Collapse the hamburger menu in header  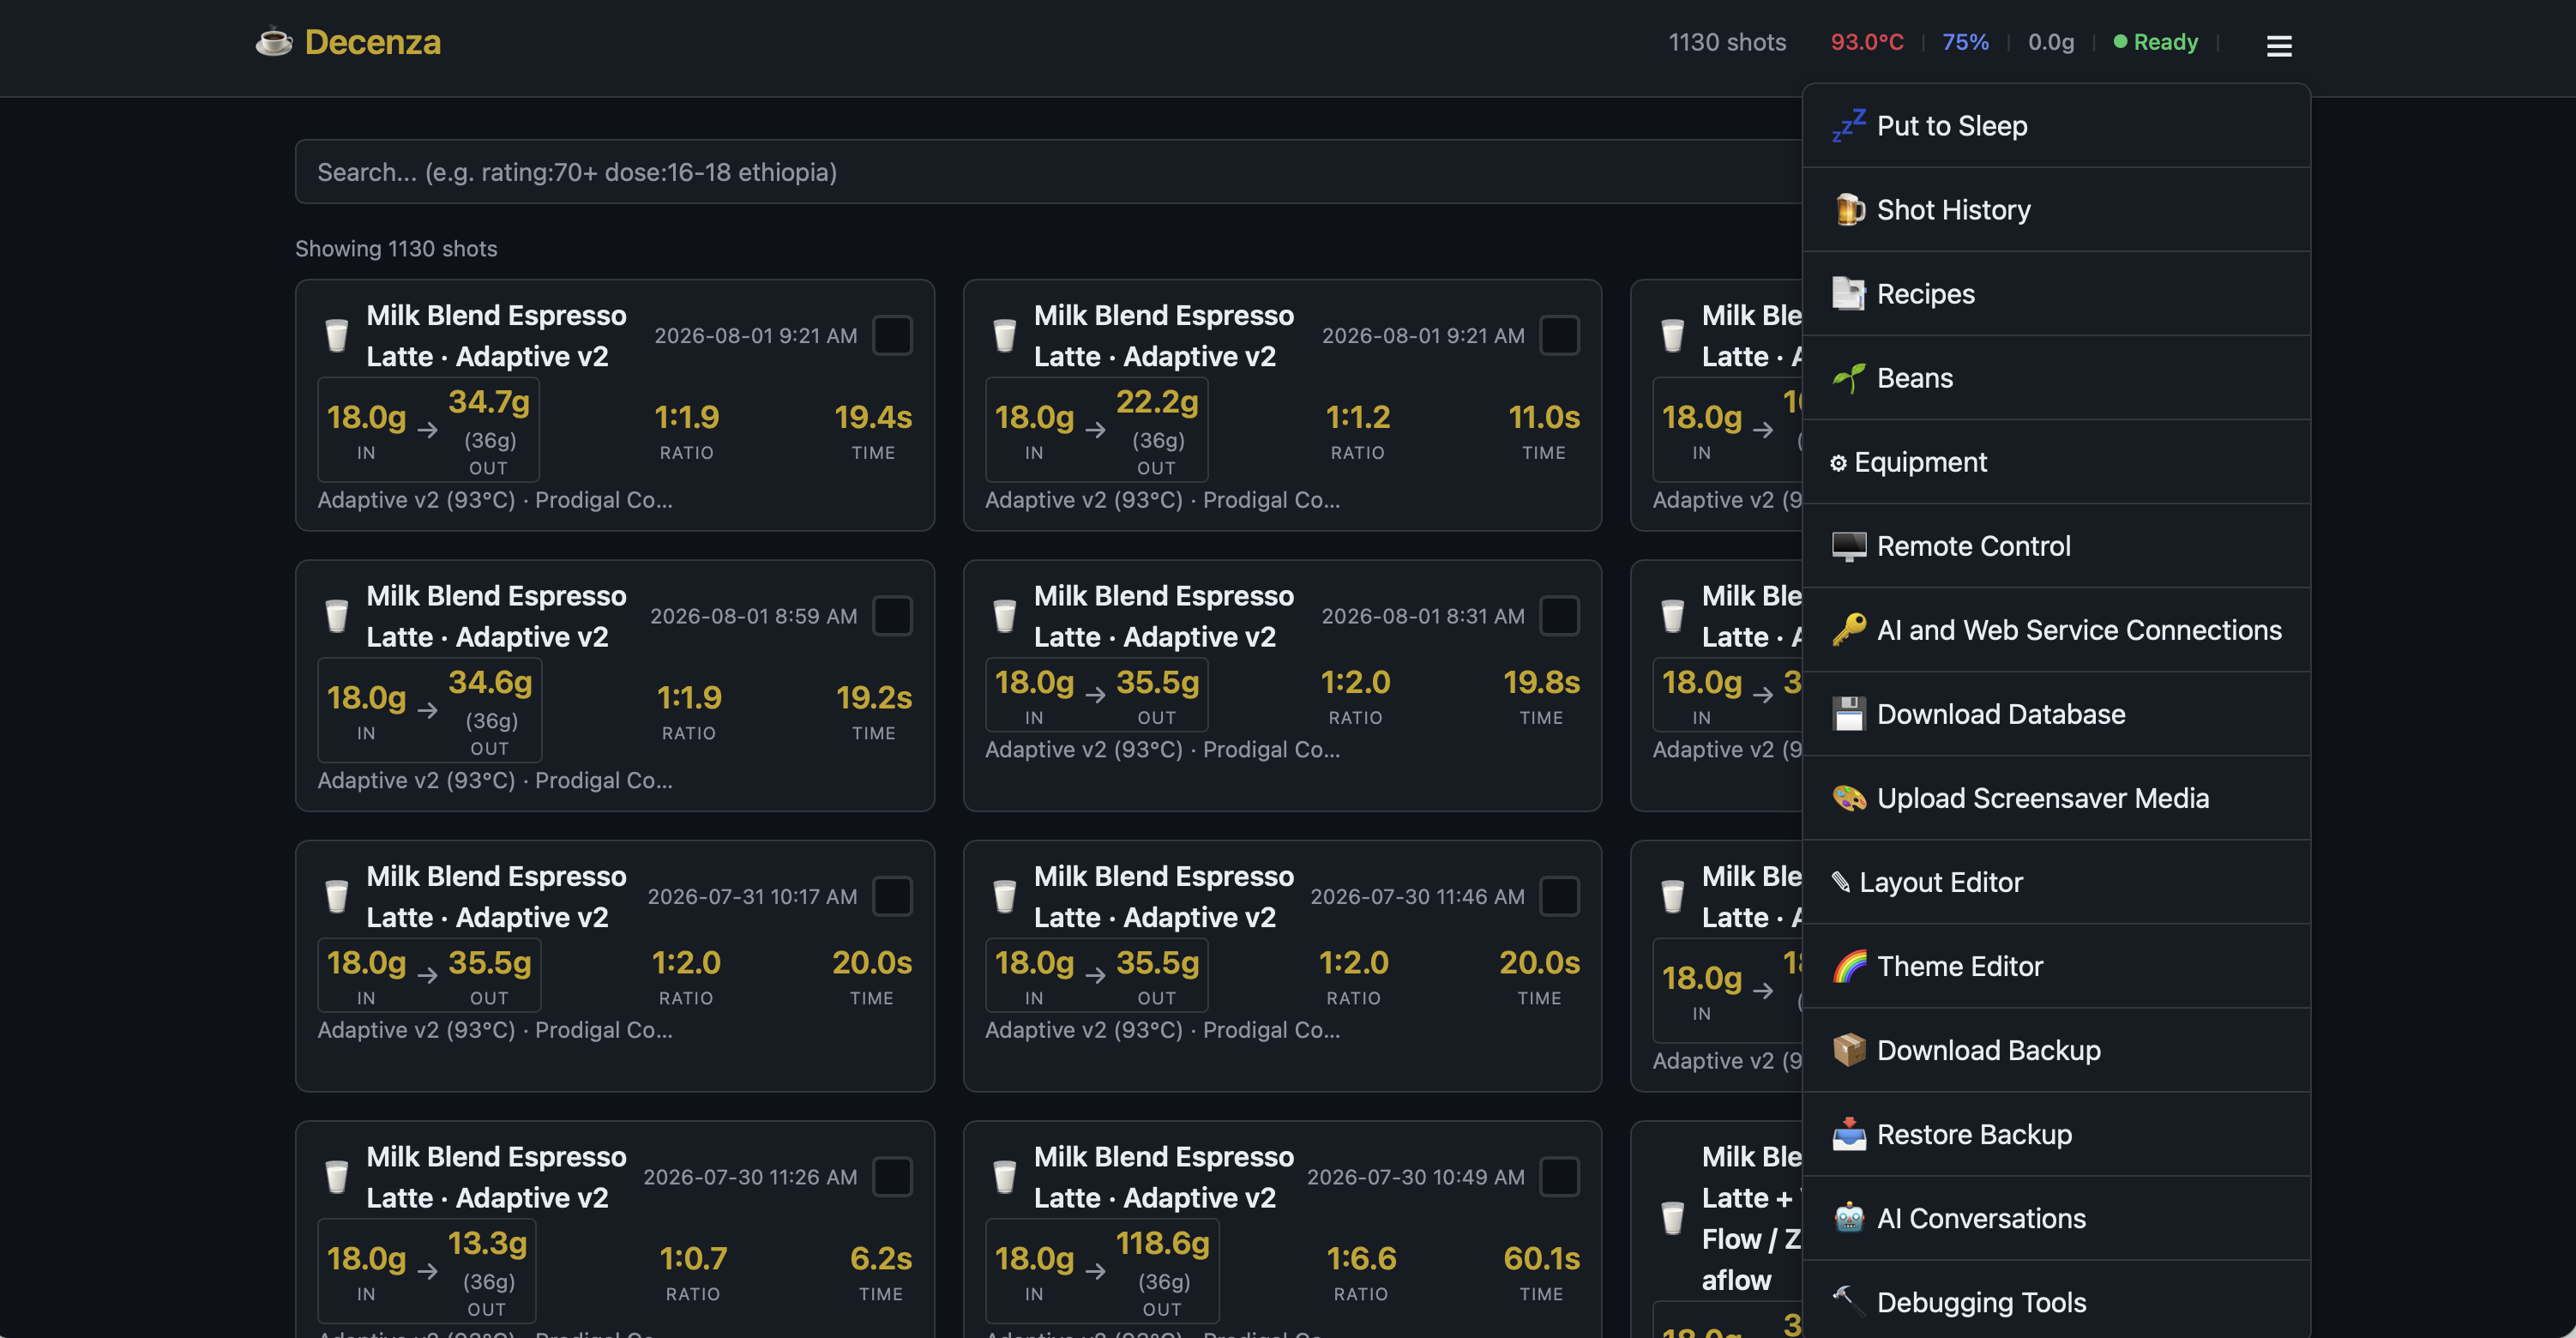(2279, 46)
